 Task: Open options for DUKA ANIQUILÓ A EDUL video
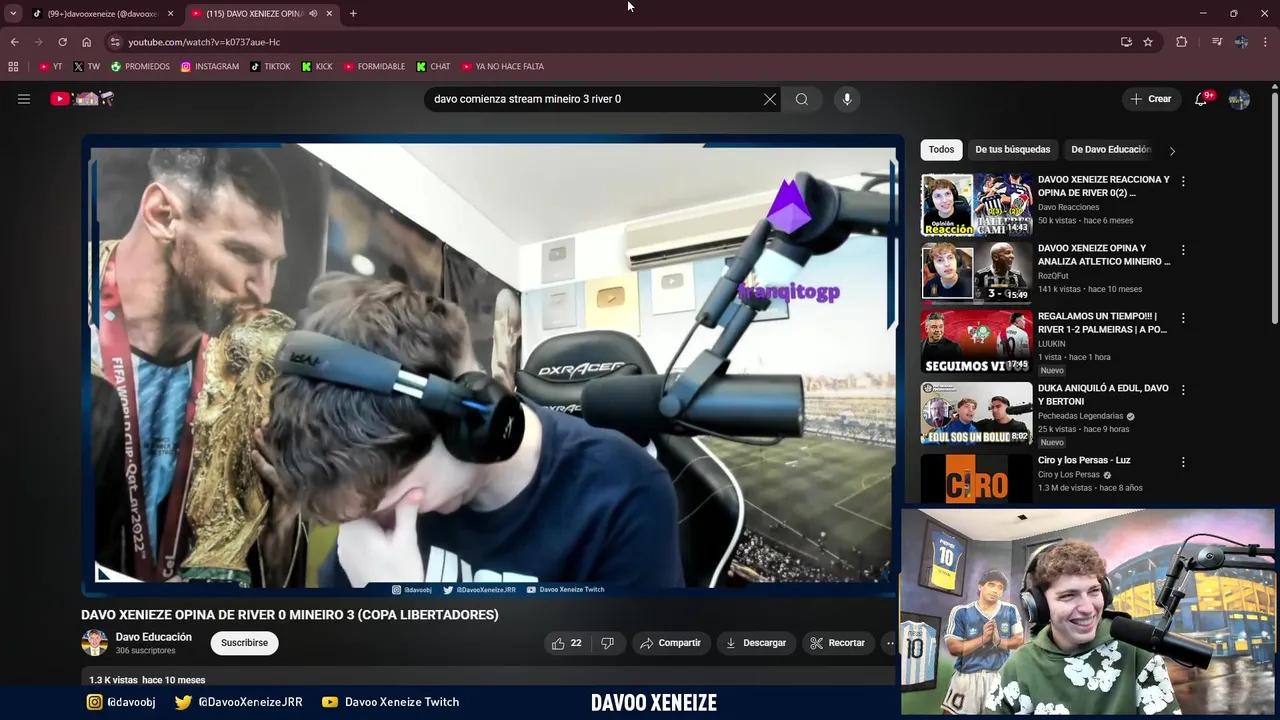pos(1183,389)
